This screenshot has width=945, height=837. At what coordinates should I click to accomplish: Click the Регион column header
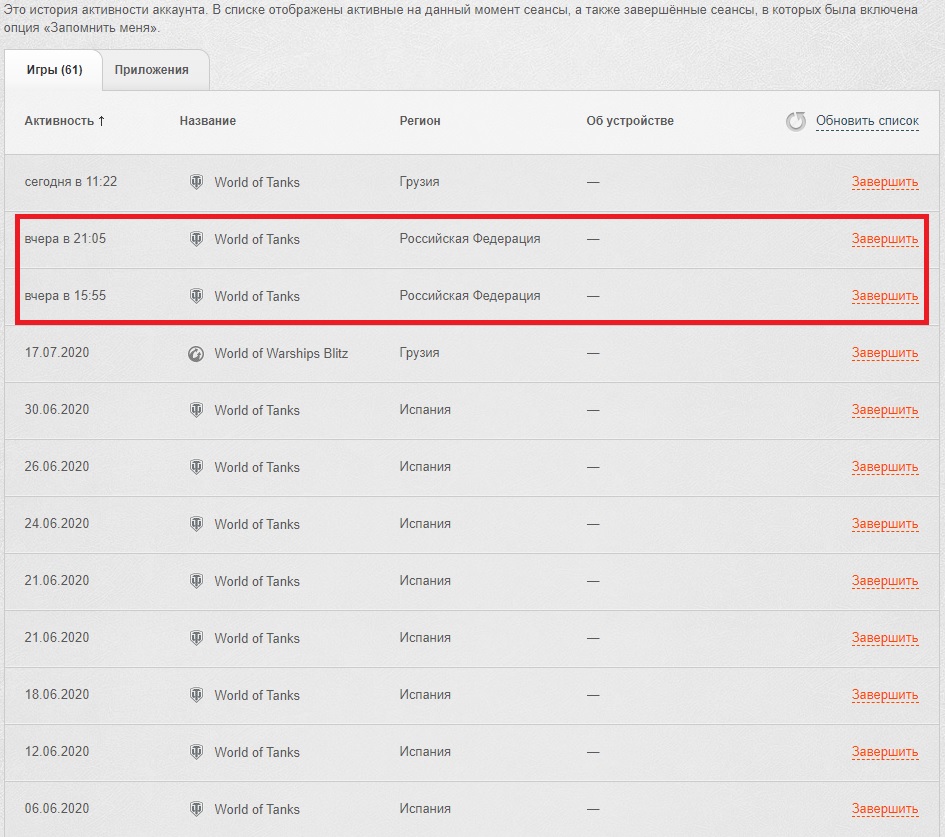click(x=419, y=121)
